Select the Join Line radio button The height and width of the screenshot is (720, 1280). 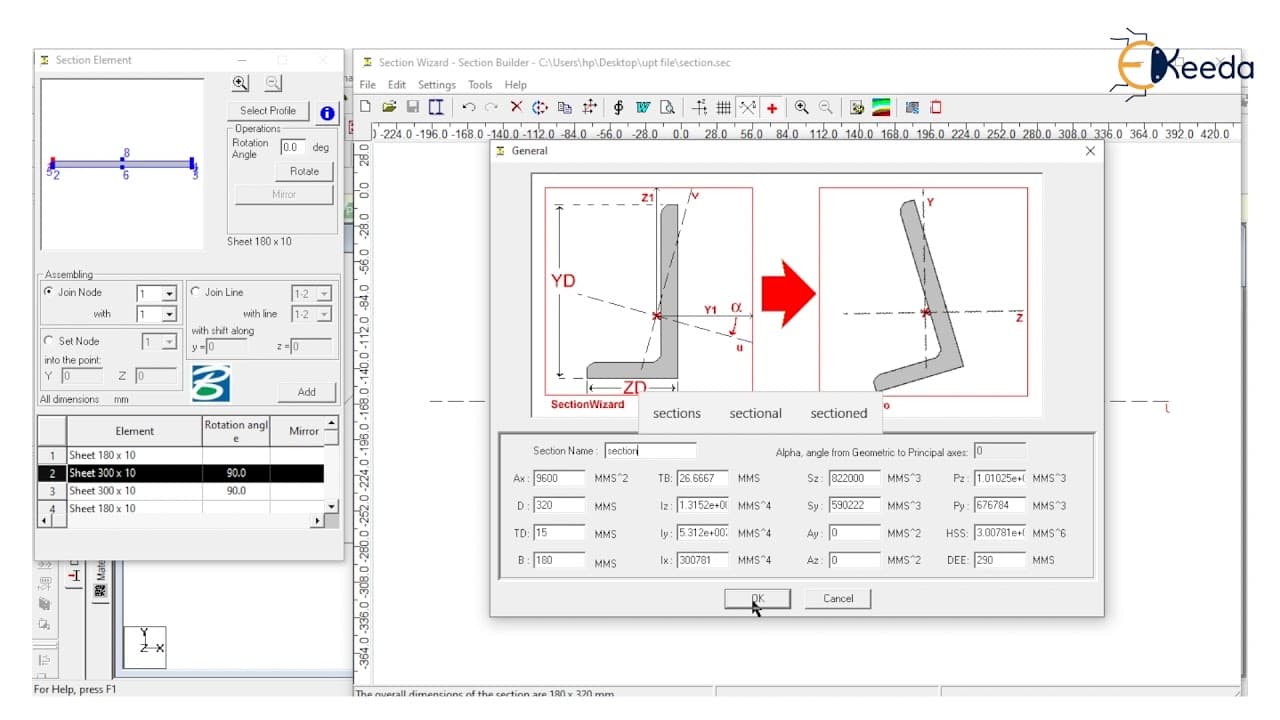coord(196,292)
